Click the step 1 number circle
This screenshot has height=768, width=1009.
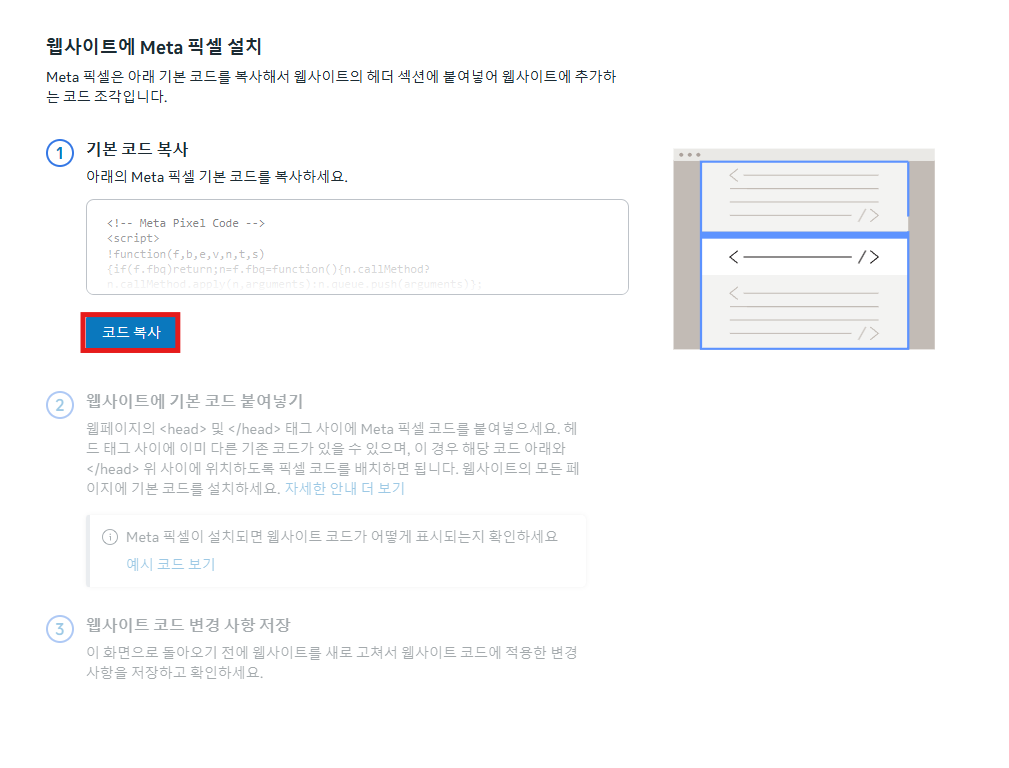pyautogui.click(x=60, y=154)
